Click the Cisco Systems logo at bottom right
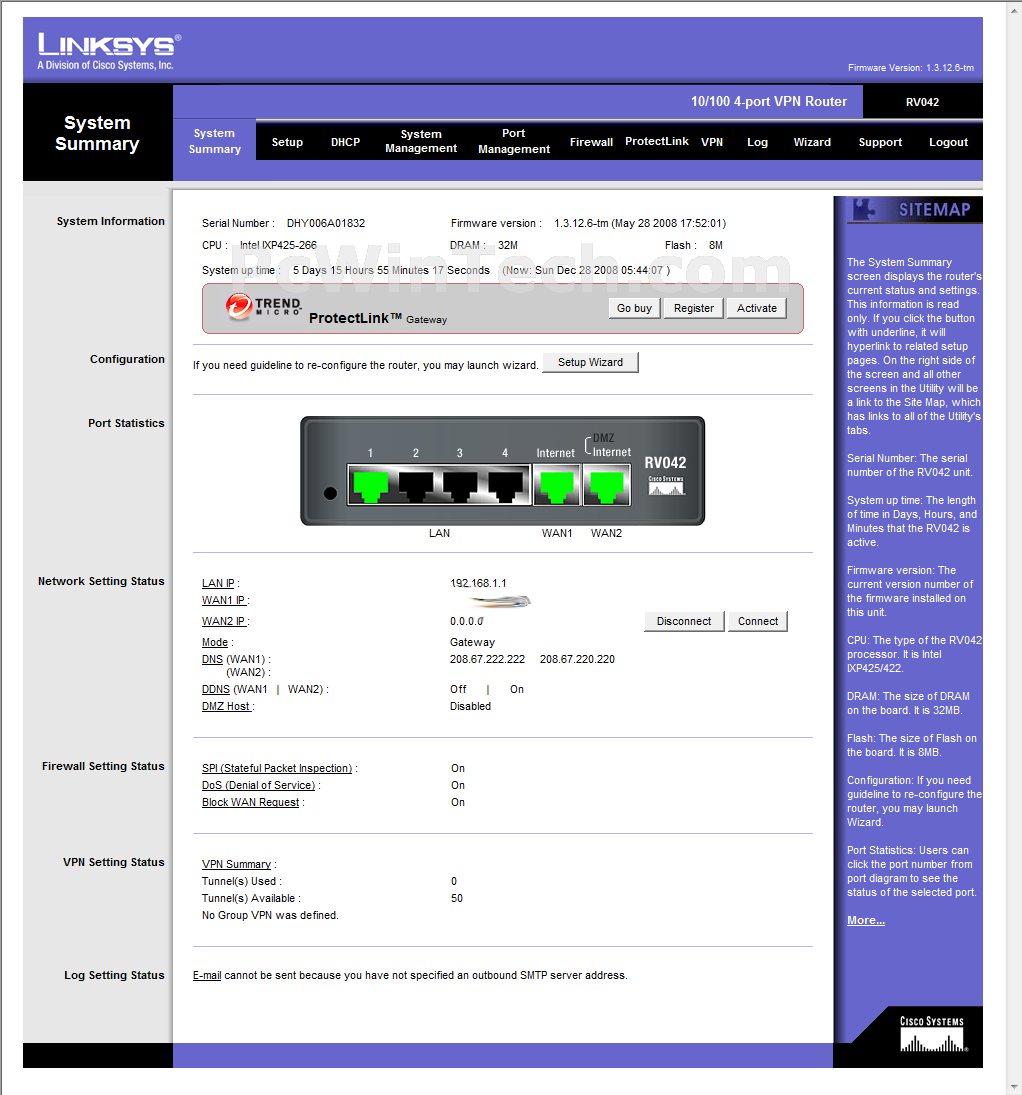This screenshot has width=1022, height=1095. [932, 1034]
